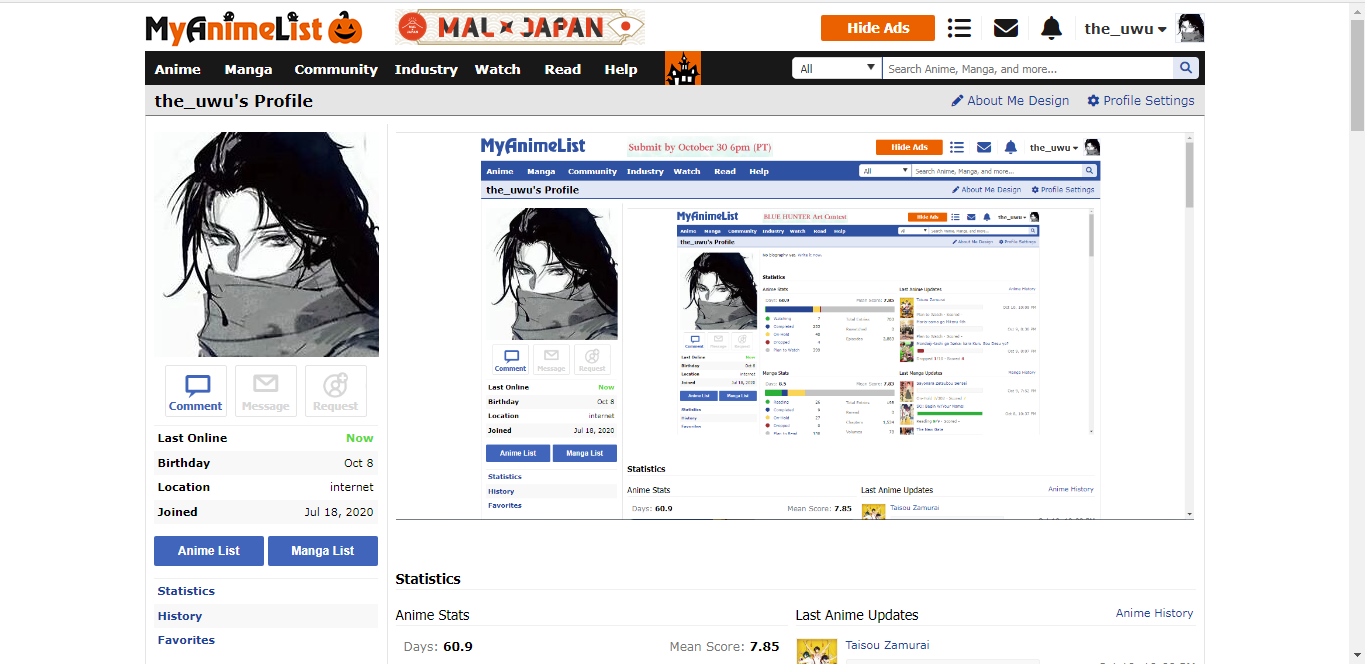Expand the the_uwu account dropdown in top header

pos(1126,29)
